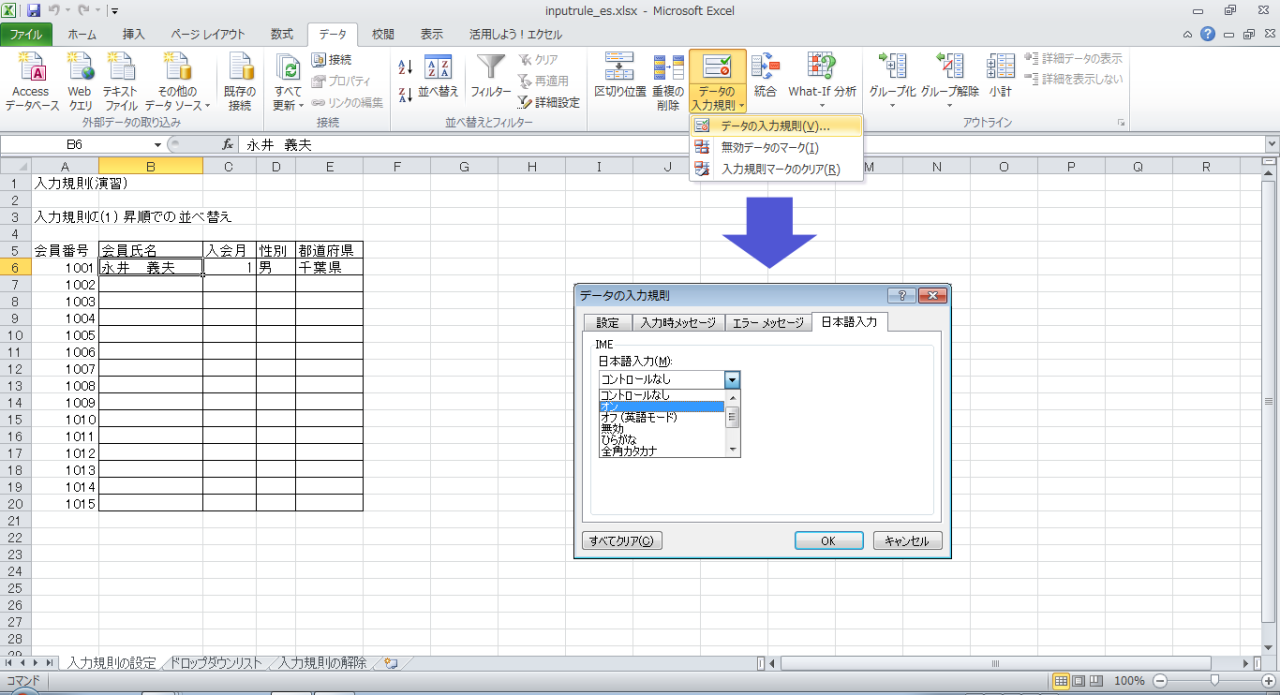1280x695 pixels.
Task: Switch to the 数式 ribbon tab
Action: 282,34
